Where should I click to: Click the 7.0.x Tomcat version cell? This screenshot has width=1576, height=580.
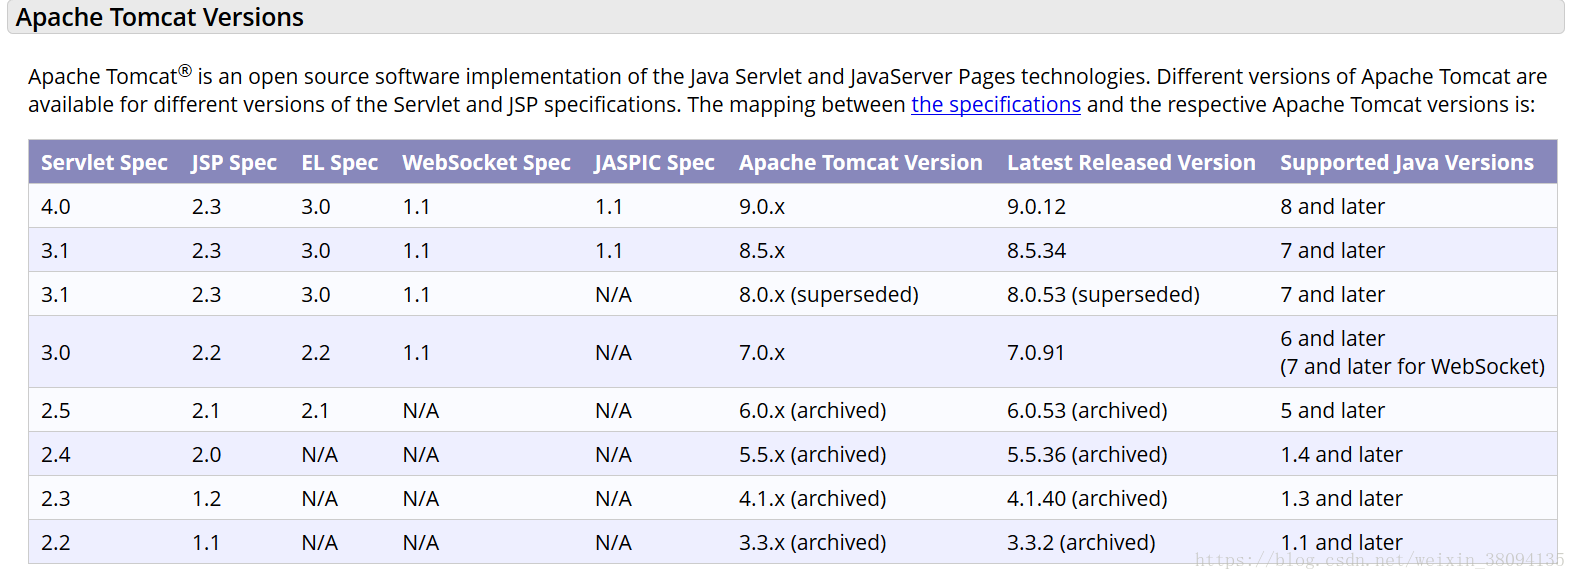point(762,353)
